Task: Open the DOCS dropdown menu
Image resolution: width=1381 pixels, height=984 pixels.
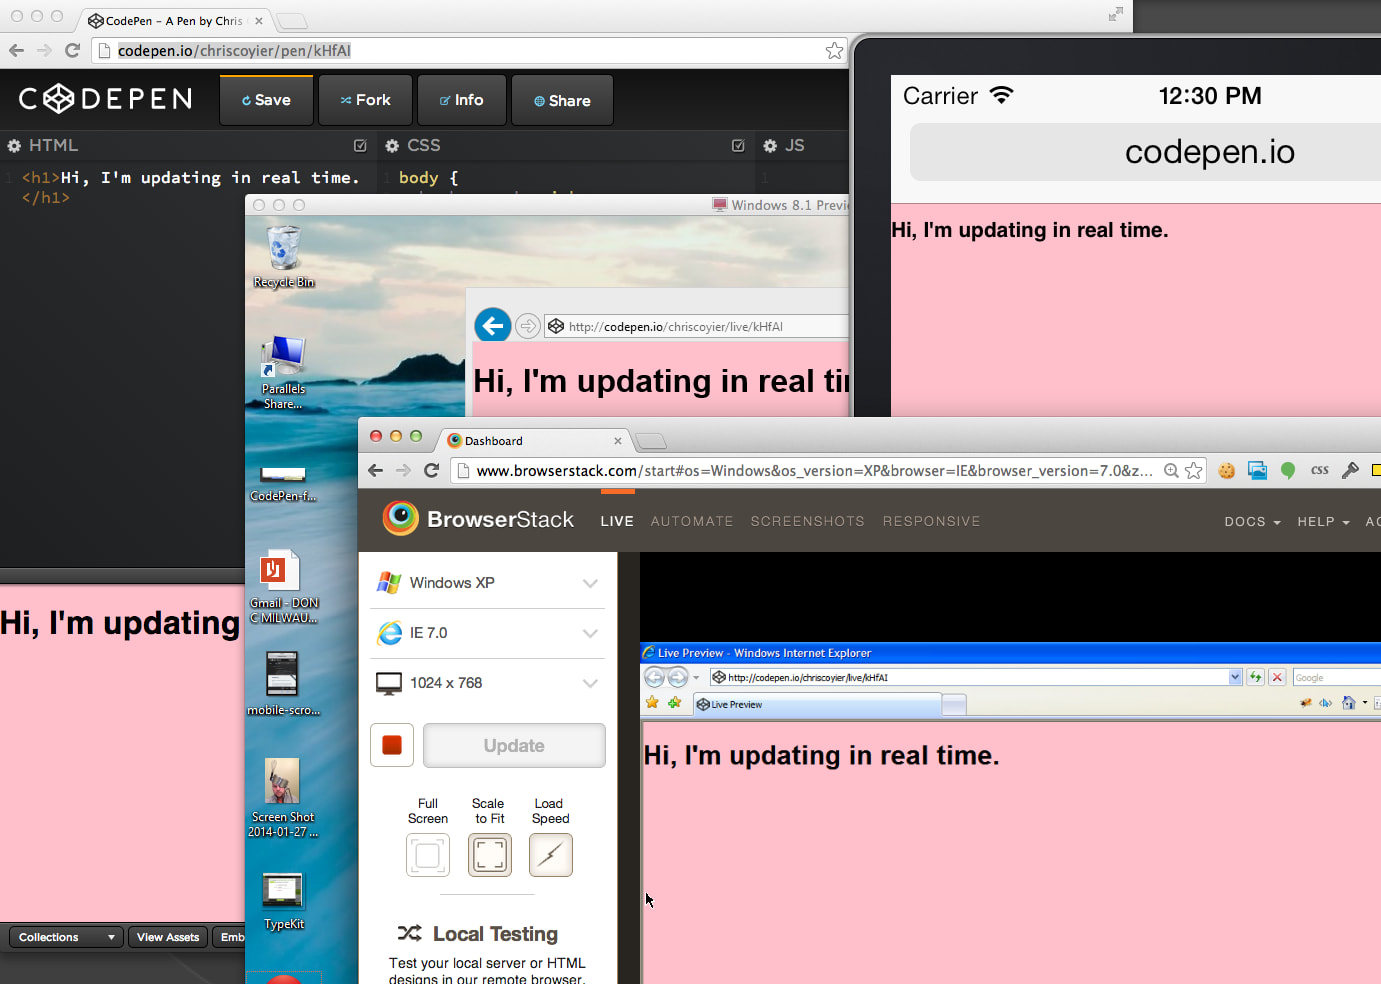Action: (1252, 522)
